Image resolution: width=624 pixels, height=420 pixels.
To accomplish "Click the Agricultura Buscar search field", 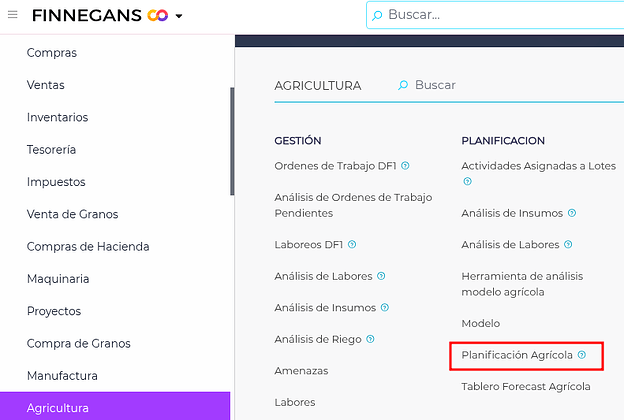I will [500, 86].
